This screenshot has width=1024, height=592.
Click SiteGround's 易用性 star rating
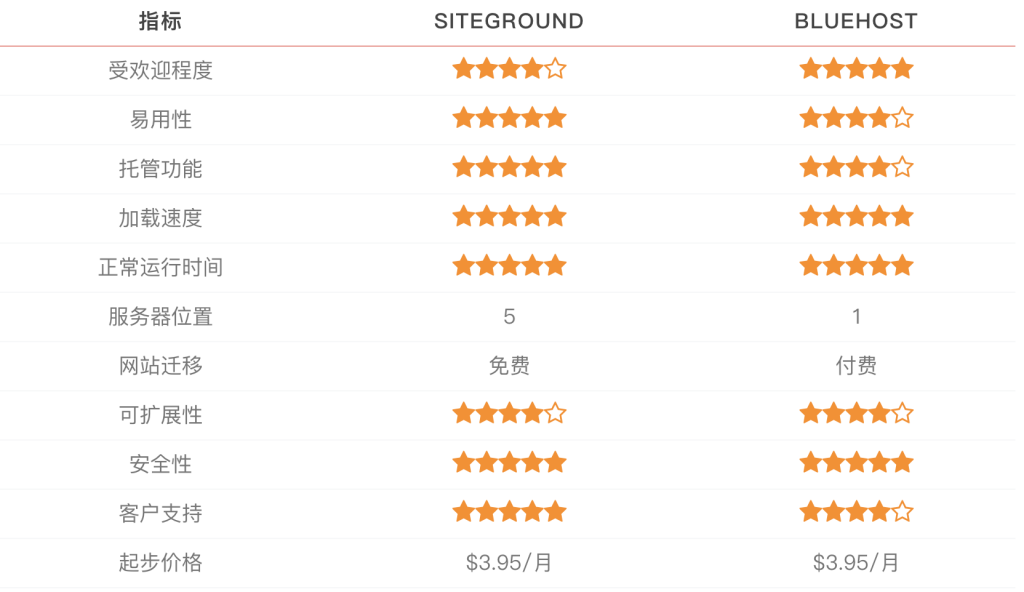coord(509,118)
